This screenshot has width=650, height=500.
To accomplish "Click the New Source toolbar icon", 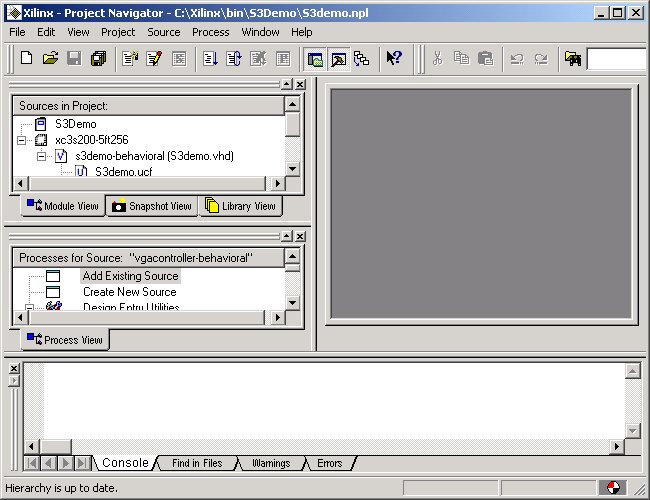I will point(131,58).
